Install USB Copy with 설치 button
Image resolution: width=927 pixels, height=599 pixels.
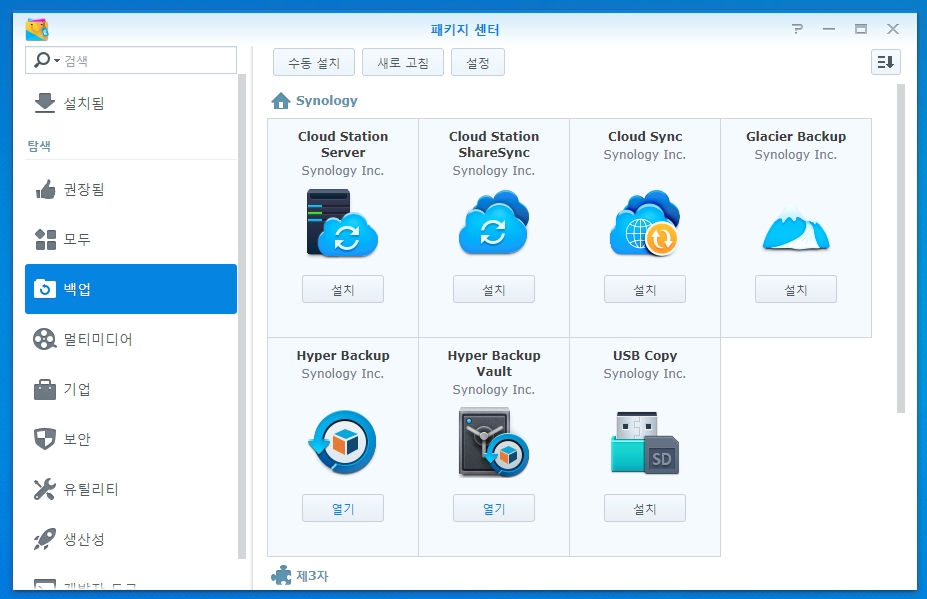click(x=645, y=508)
